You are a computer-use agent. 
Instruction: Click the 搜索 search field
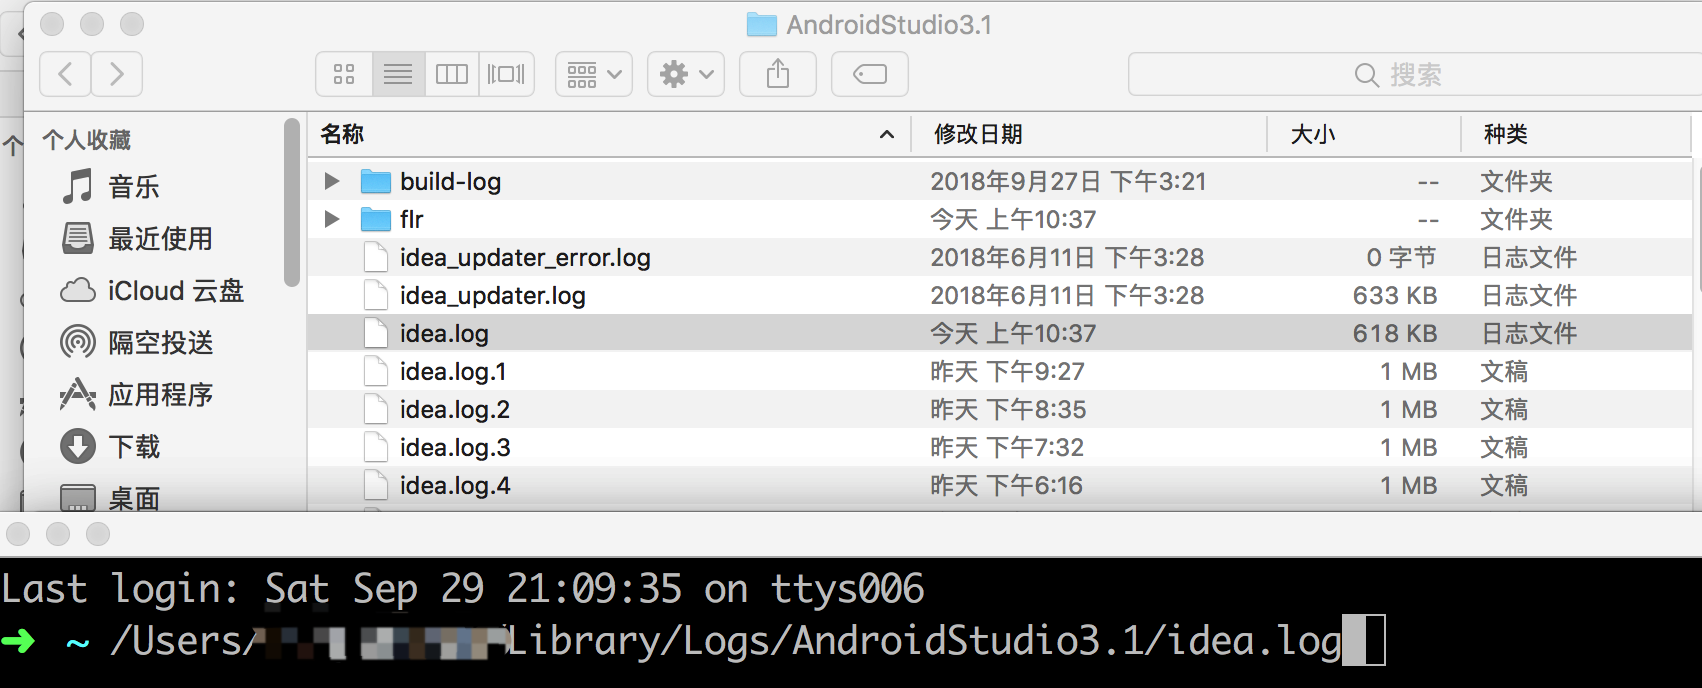1414,74
